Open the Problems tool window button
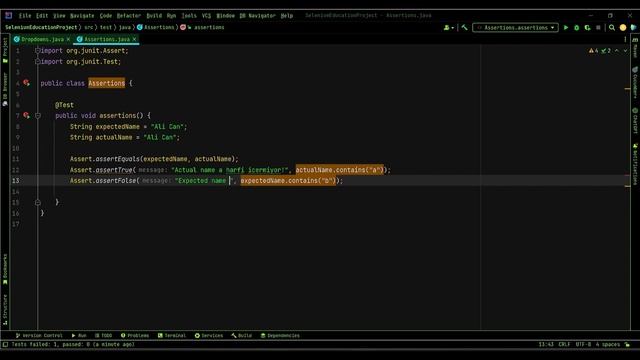This screenshot has height=360, width=640. (x=135, y=336)
